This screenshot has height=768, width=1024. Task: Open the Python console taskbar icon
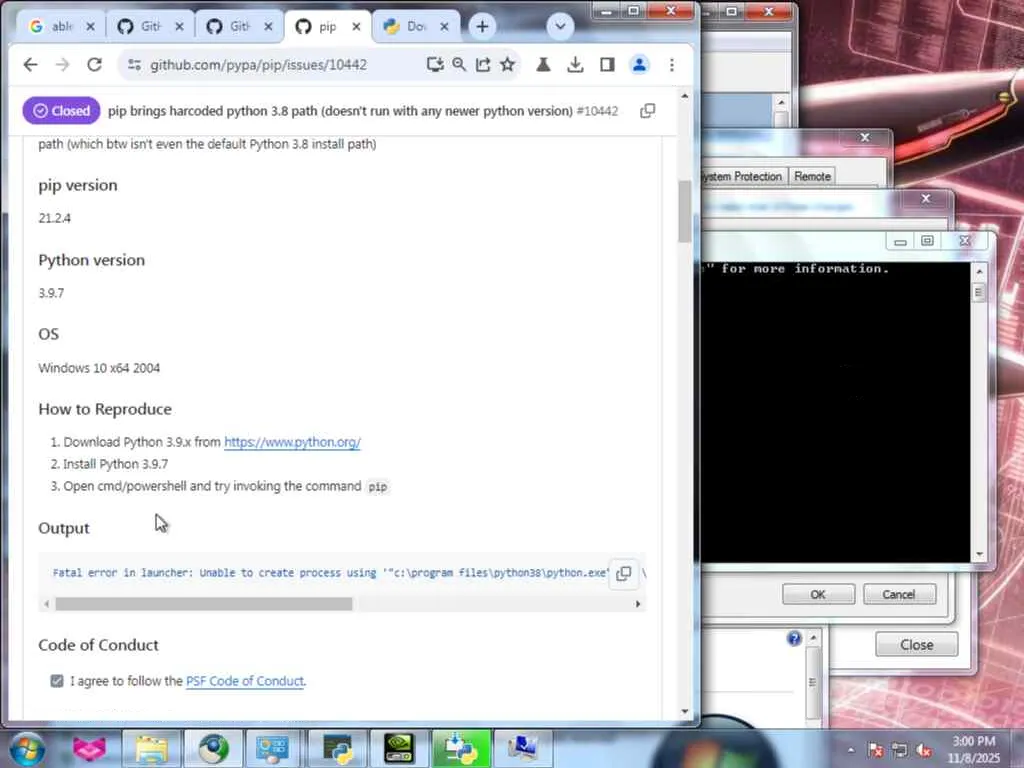pyautogui.click(x=337, y=749)
